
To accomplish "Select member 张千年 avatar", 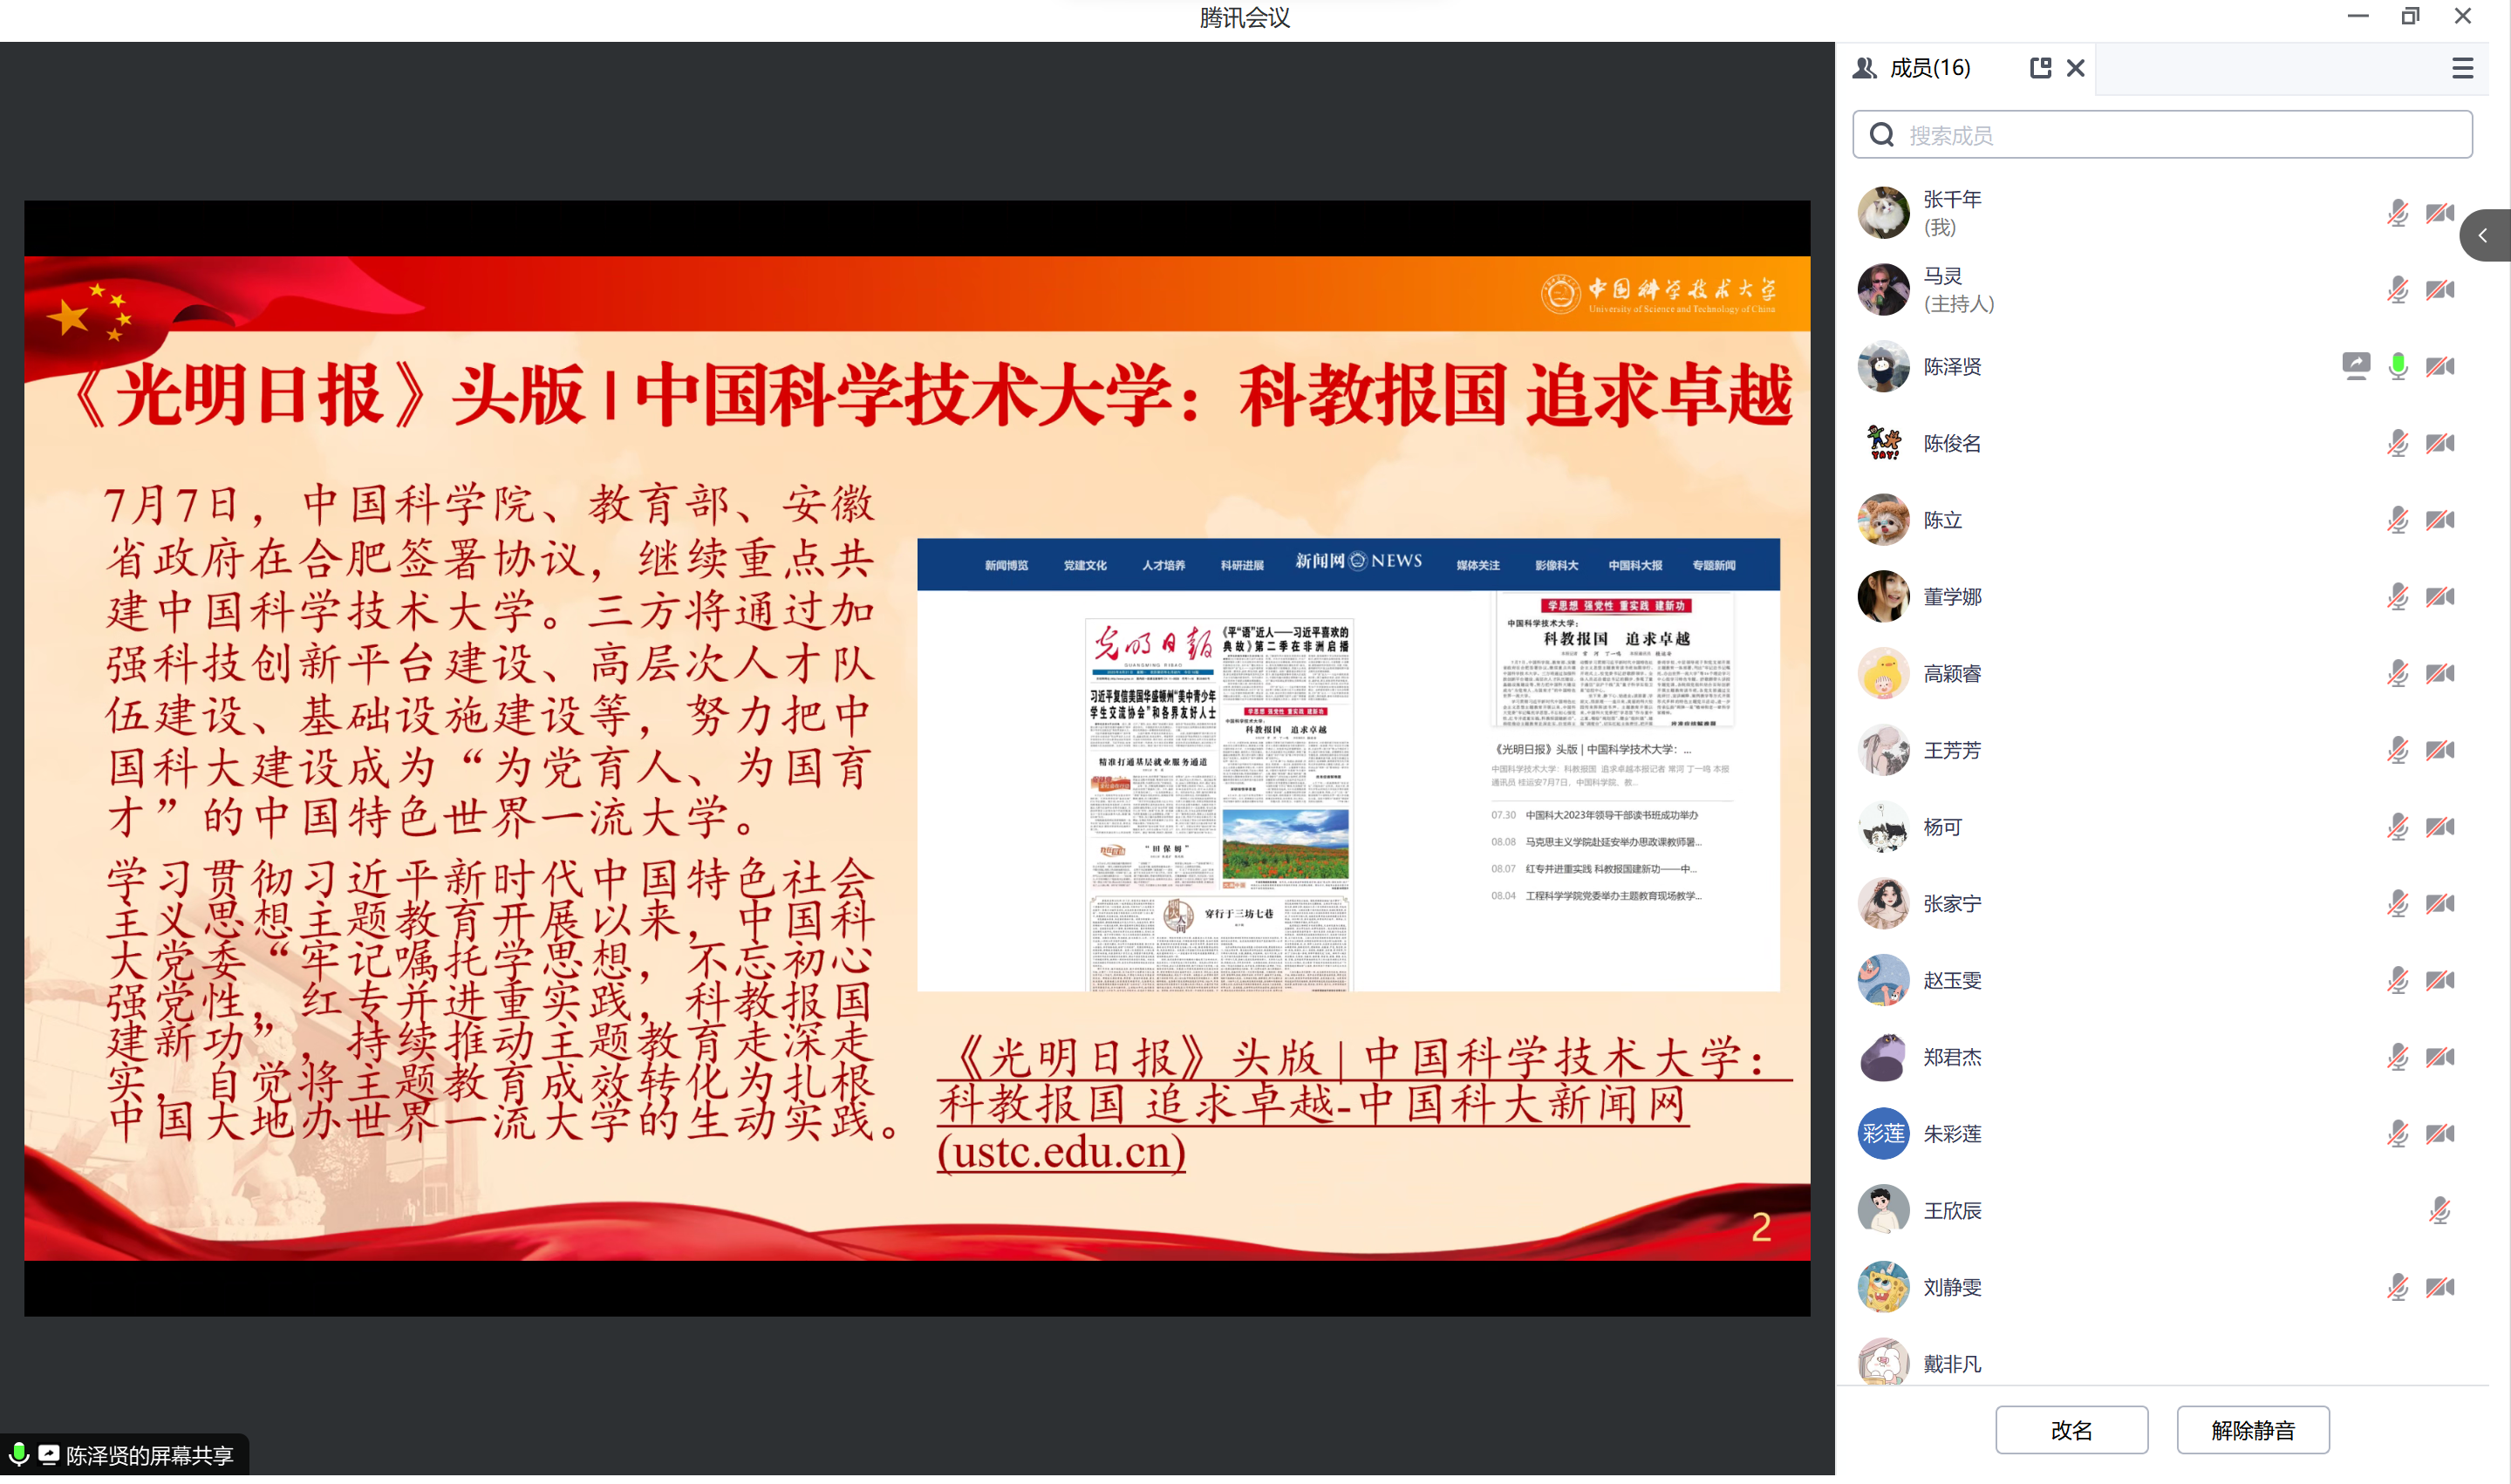I will (1883, 213).
